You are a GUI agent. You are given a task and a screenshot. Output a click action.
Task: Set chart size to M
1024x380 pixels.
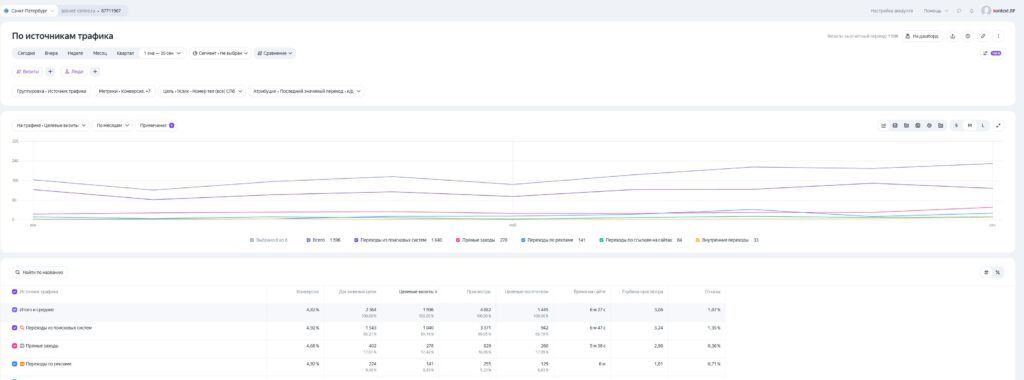click(970, 125)
